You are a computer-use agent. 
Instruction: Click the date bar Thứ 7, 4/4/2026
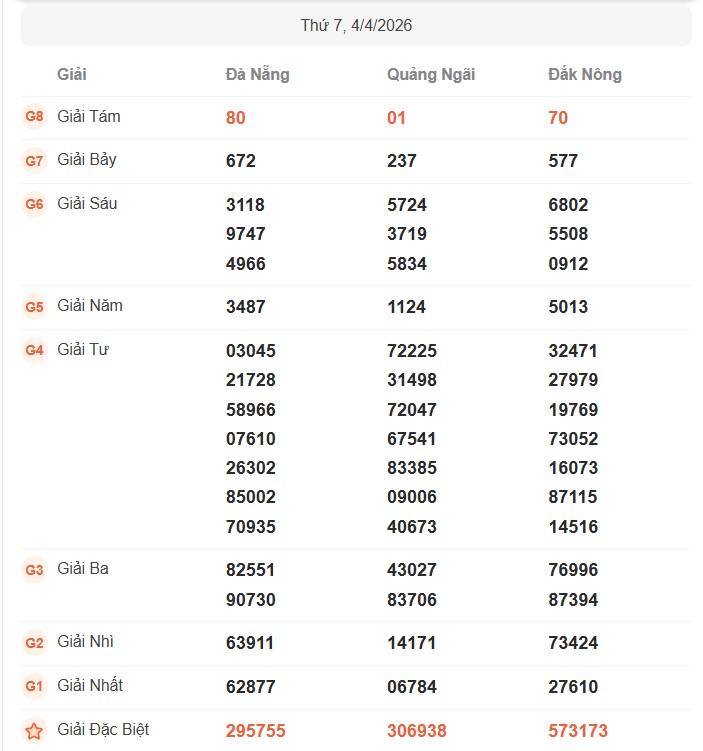[356, 25]
